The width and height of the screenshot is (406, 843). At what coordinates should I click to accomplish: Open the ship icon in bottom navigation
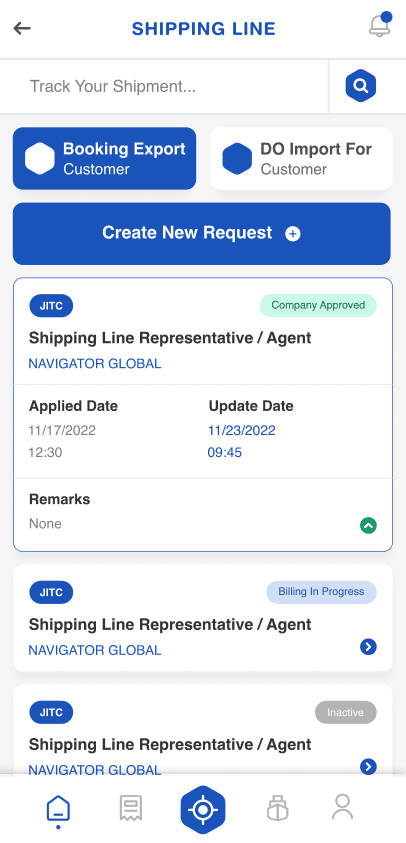point(277,808)
